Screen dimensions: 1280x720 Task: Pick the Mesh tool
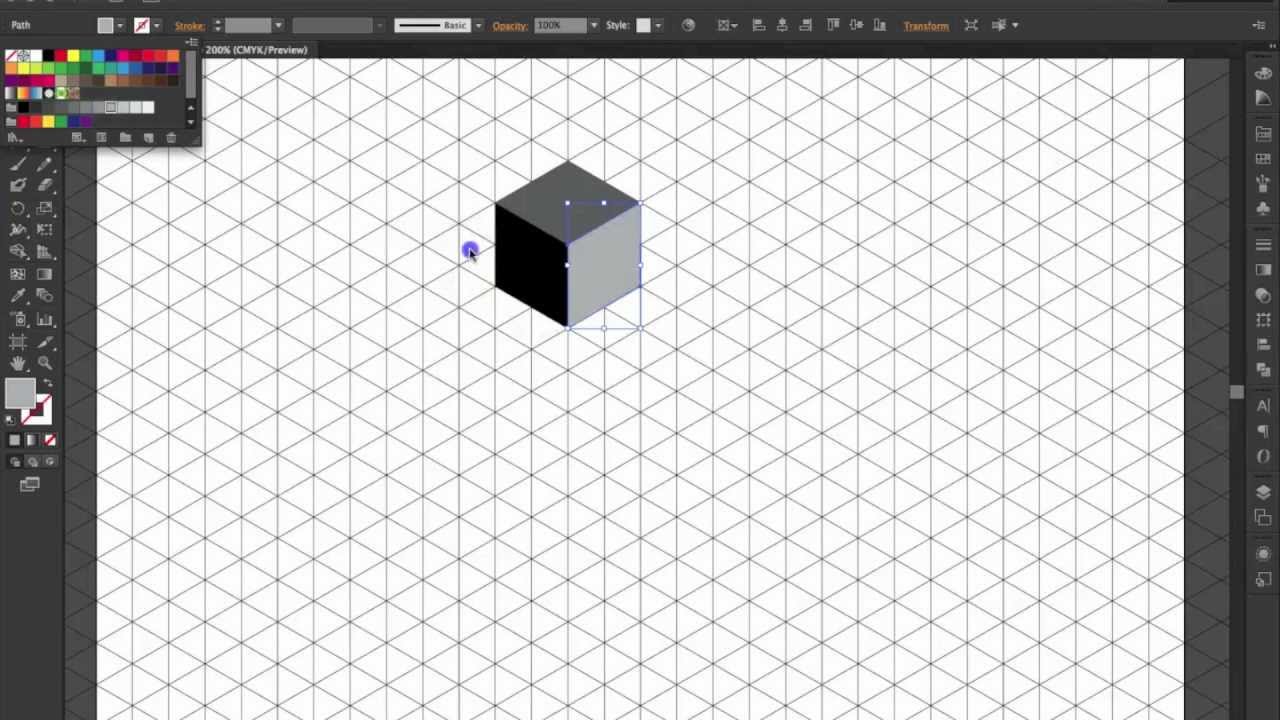[x=18, y=274]
